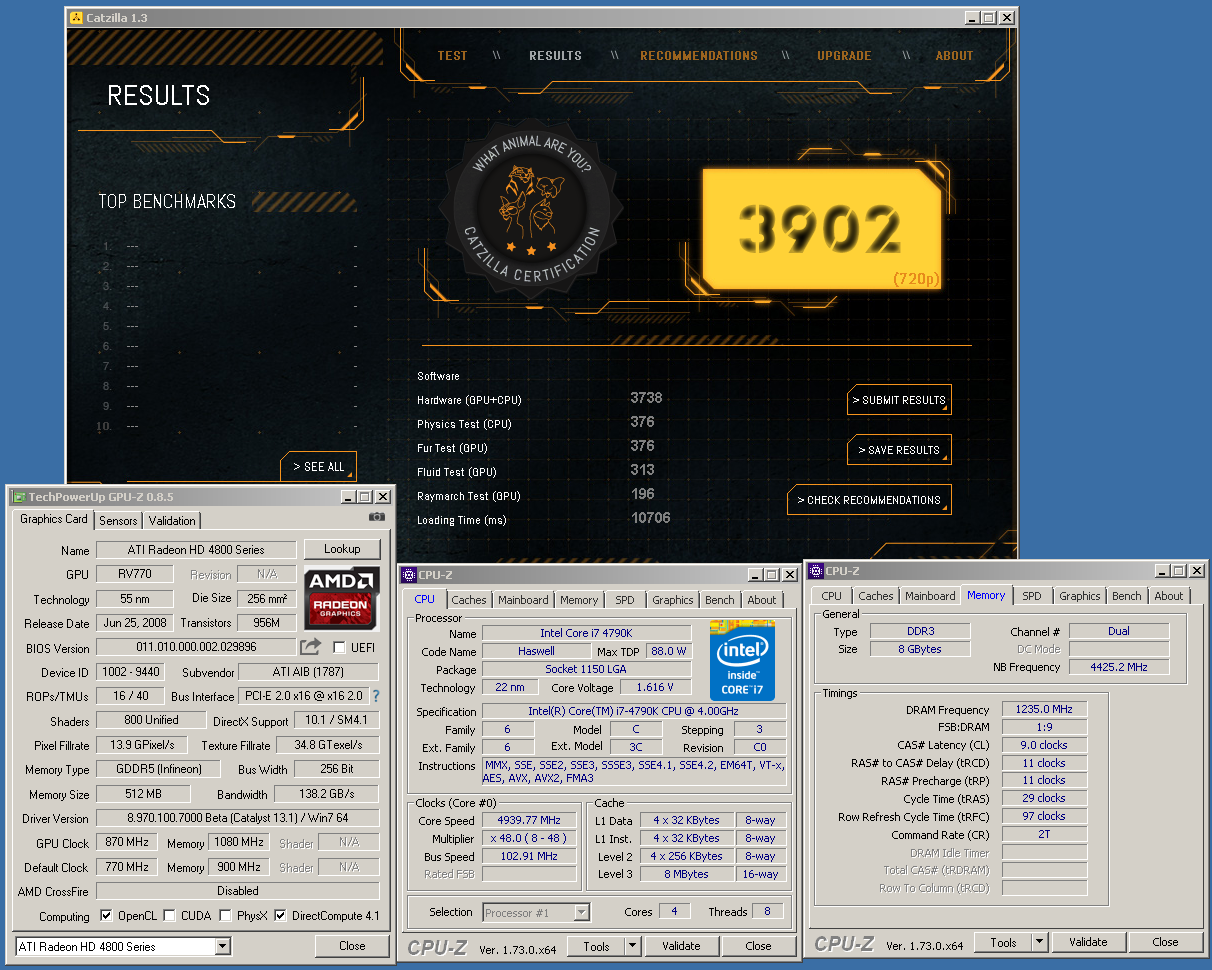Enable the PhysX checkbox
Viewport: 1212px width, 970px height.
pyautogui.click(x=226, y=916)
